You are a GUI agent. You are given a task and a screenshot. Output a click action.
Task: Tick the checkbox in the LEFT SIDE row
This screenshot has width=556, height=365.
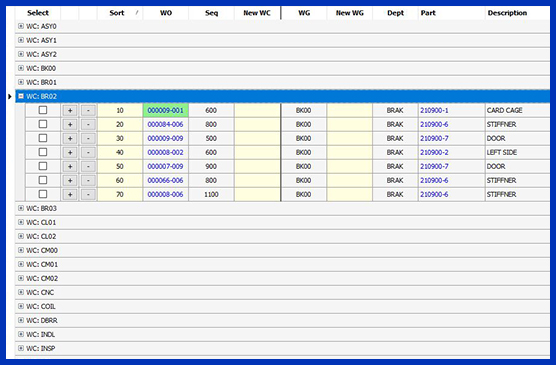tap(43, 152)
